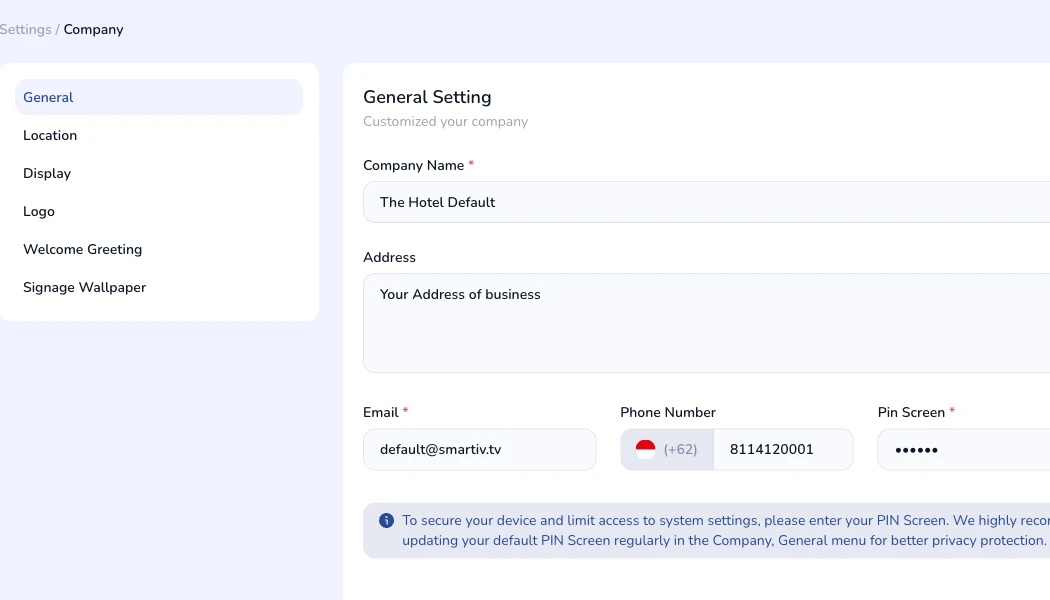1050x600 pixels.
Task: Open the Location settings section
Action: pyautogui.click(x=159, y=135)
